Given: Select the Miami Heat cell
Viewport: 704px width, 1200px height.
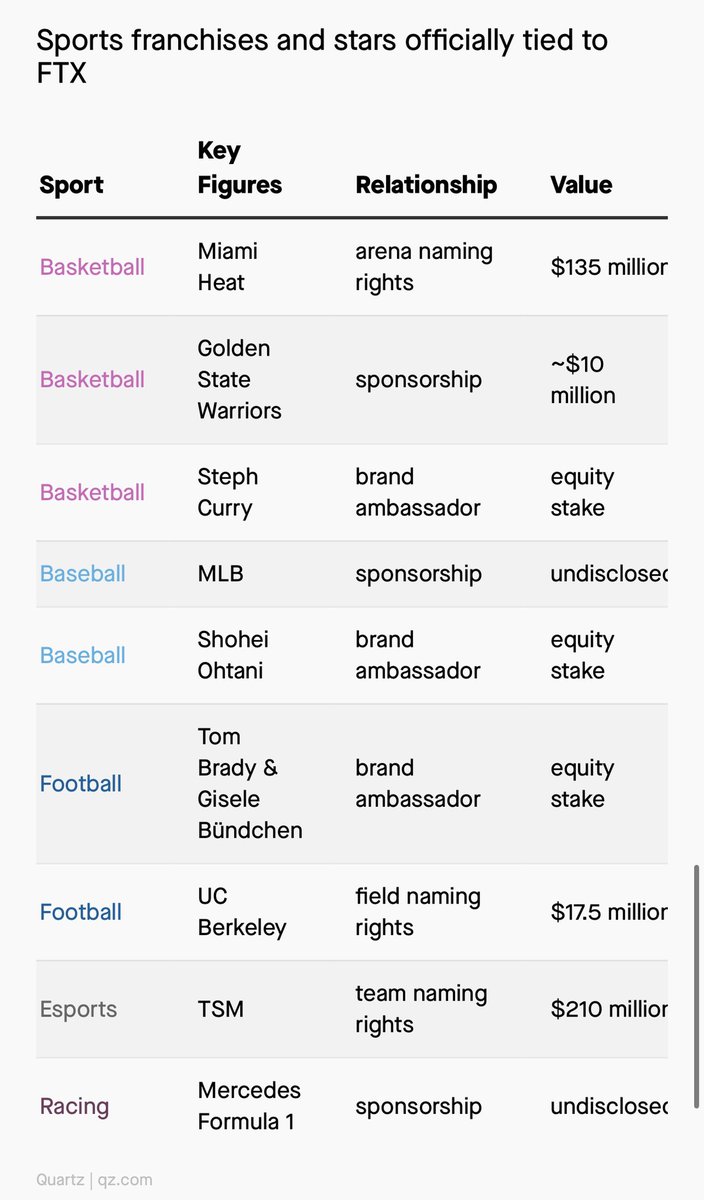Looking at the screenshot, I should click(228, 267).
